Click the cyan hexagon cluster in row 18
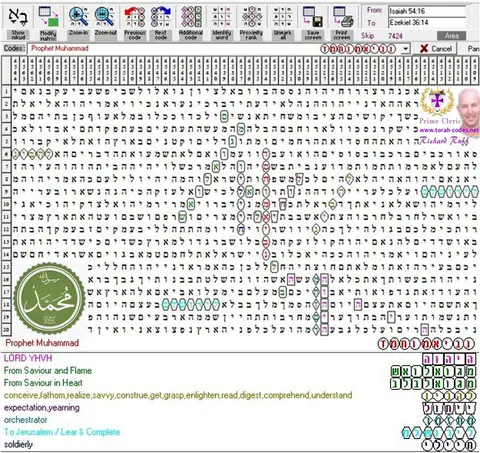Image resolution: width=480 pixels, height=453 pixels. click(x=191, y=304)
